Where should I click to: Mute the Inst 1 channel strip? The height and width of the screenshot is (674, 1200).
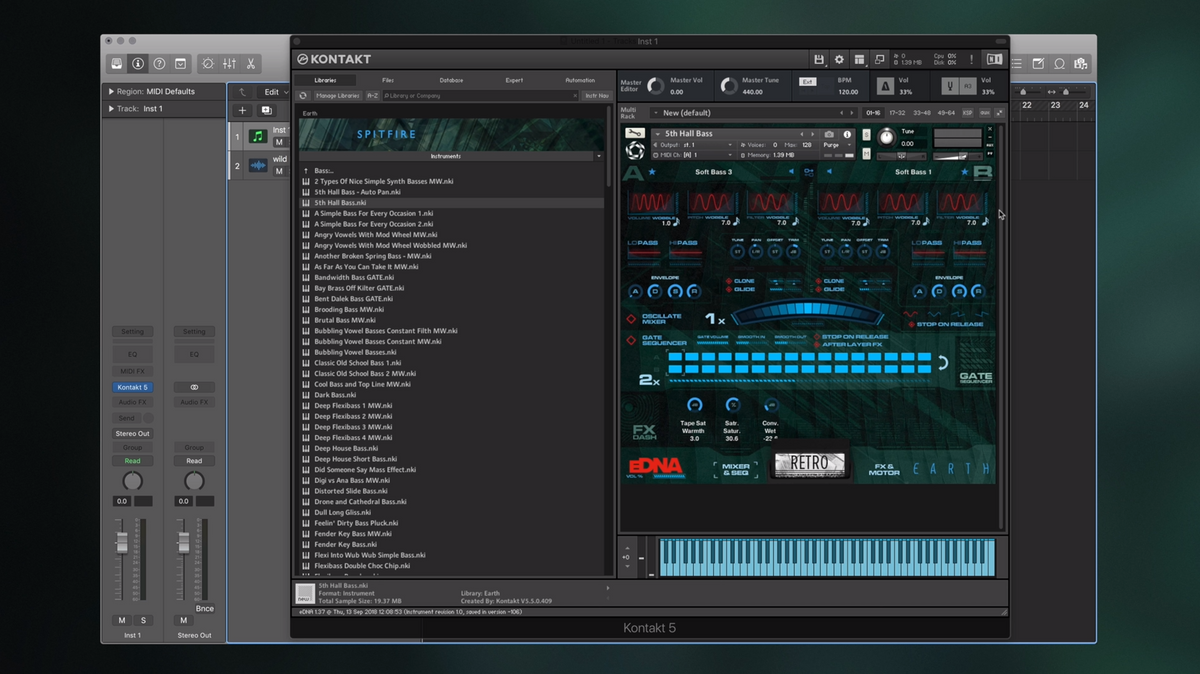(x=122, y=621)
